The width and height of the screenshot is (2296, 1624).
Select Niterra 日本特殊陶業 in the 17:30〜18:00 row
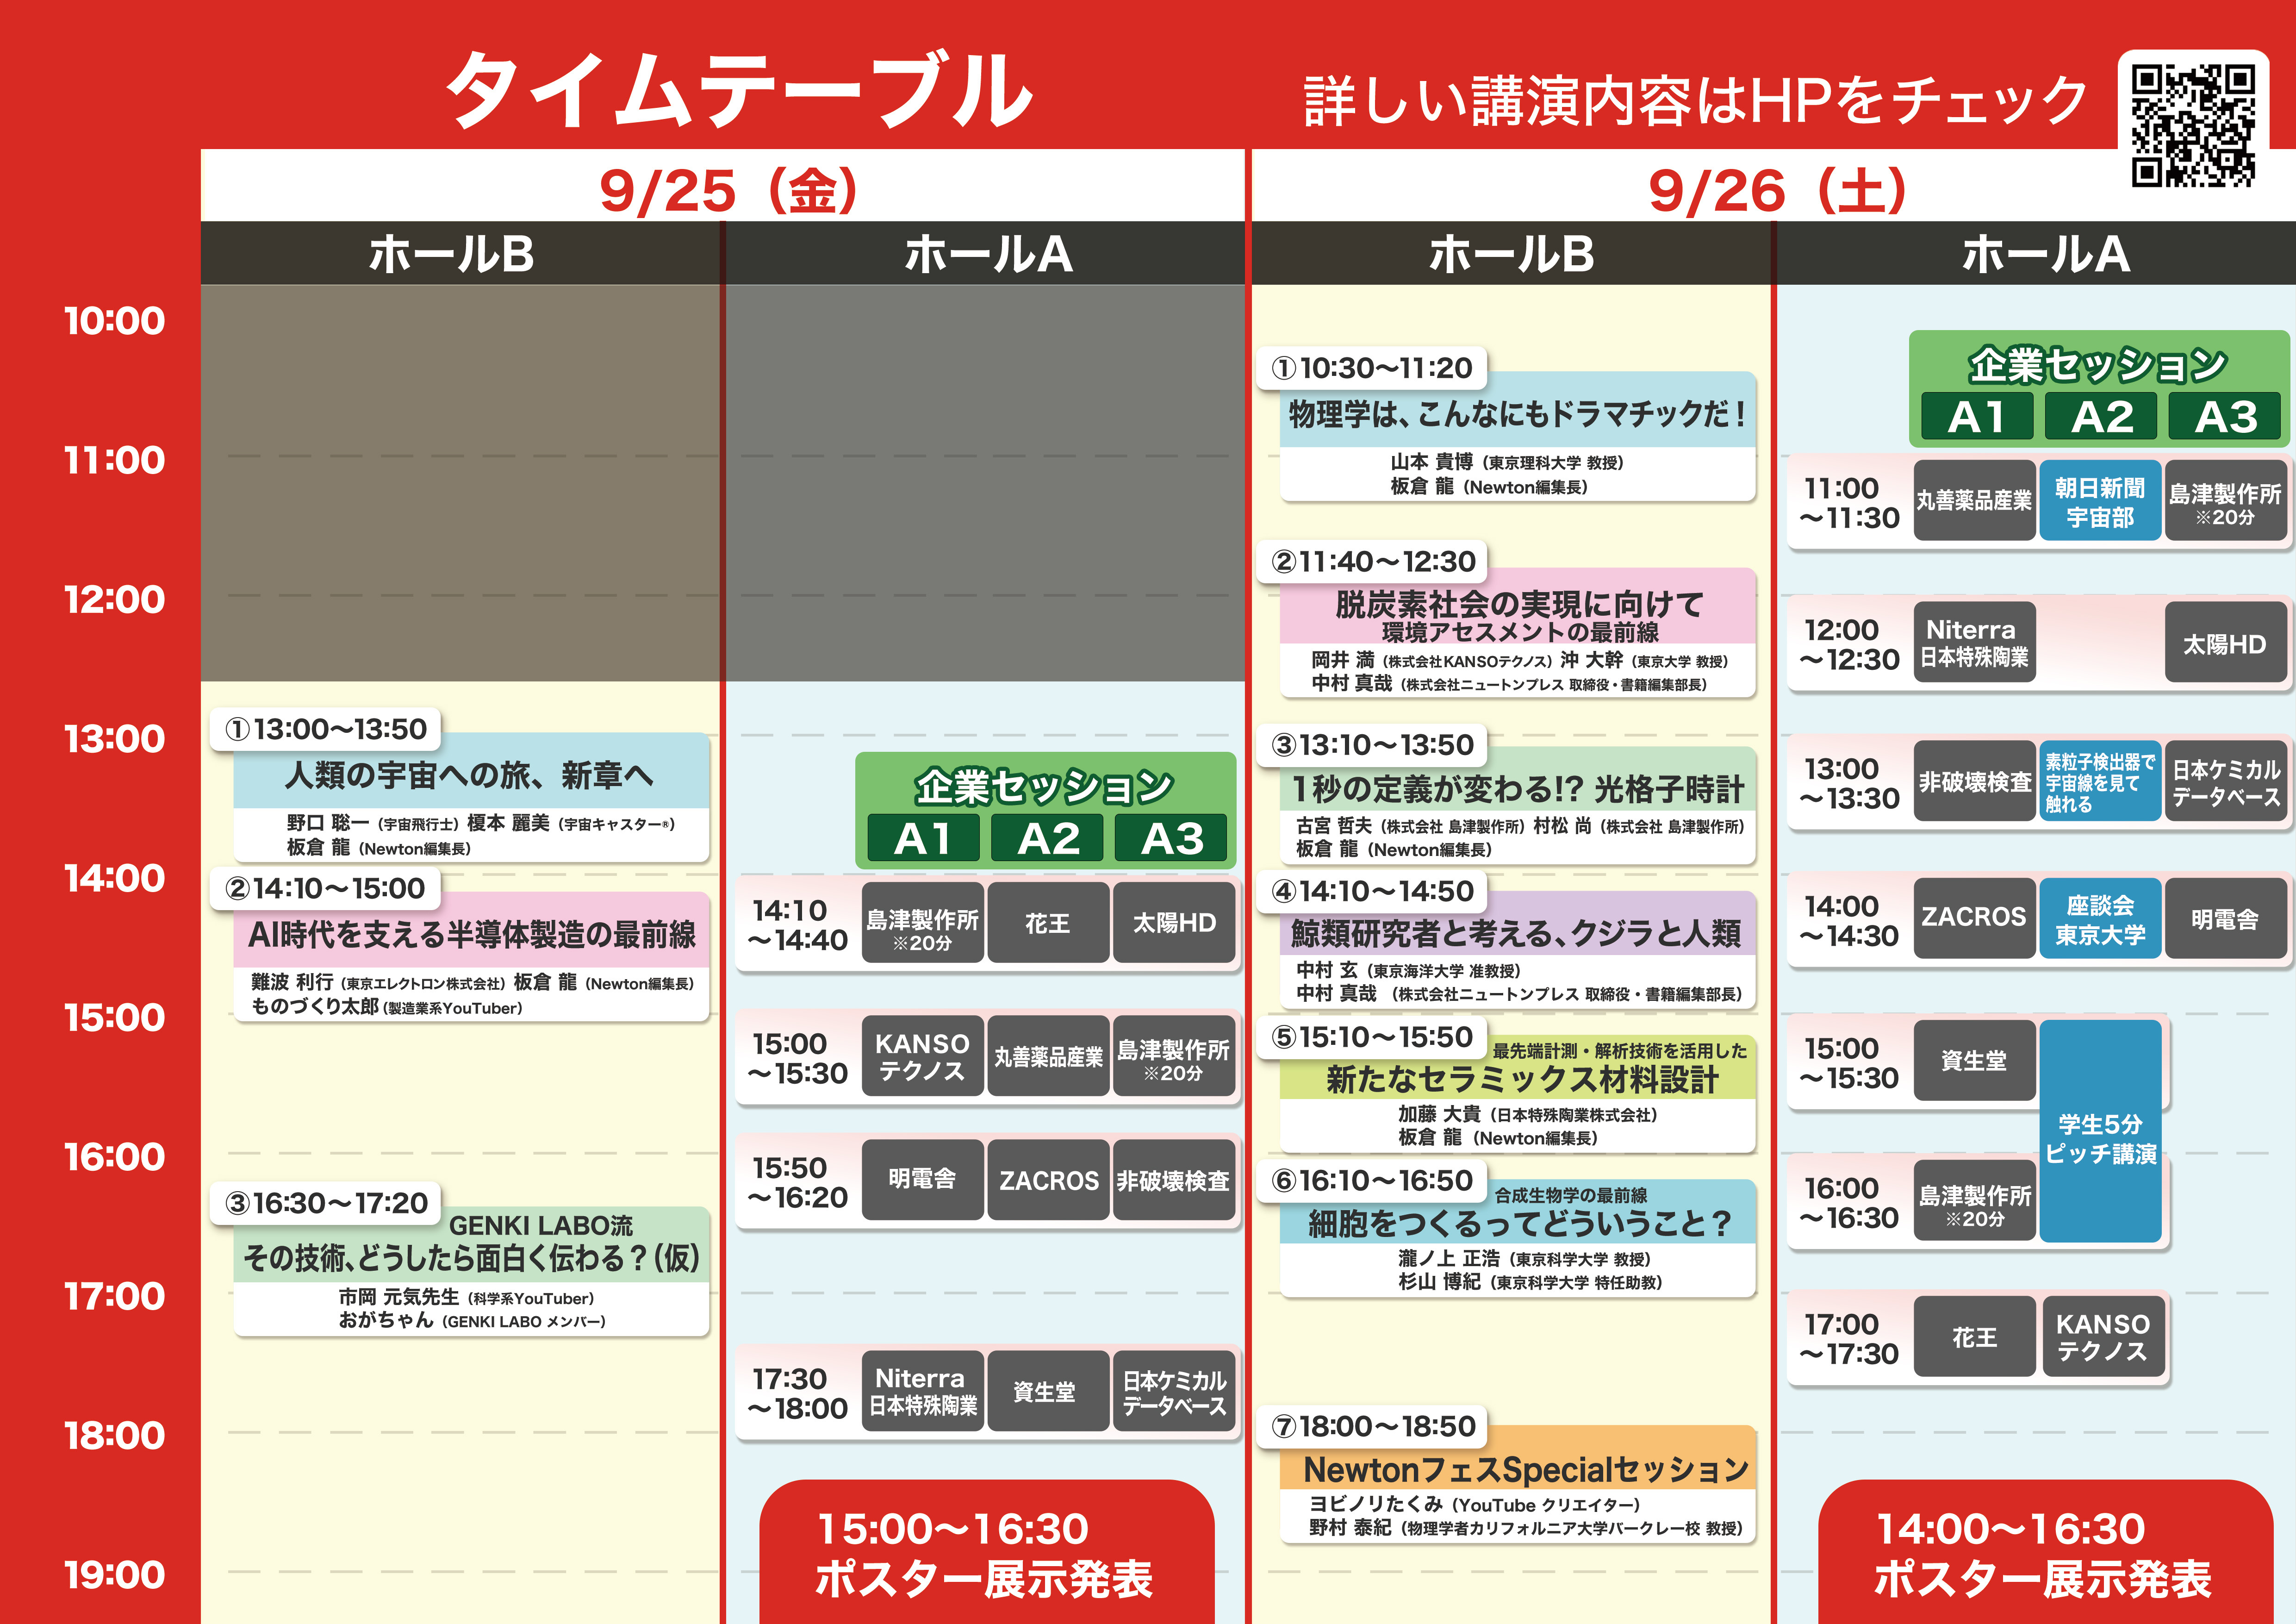point(923,1391)
